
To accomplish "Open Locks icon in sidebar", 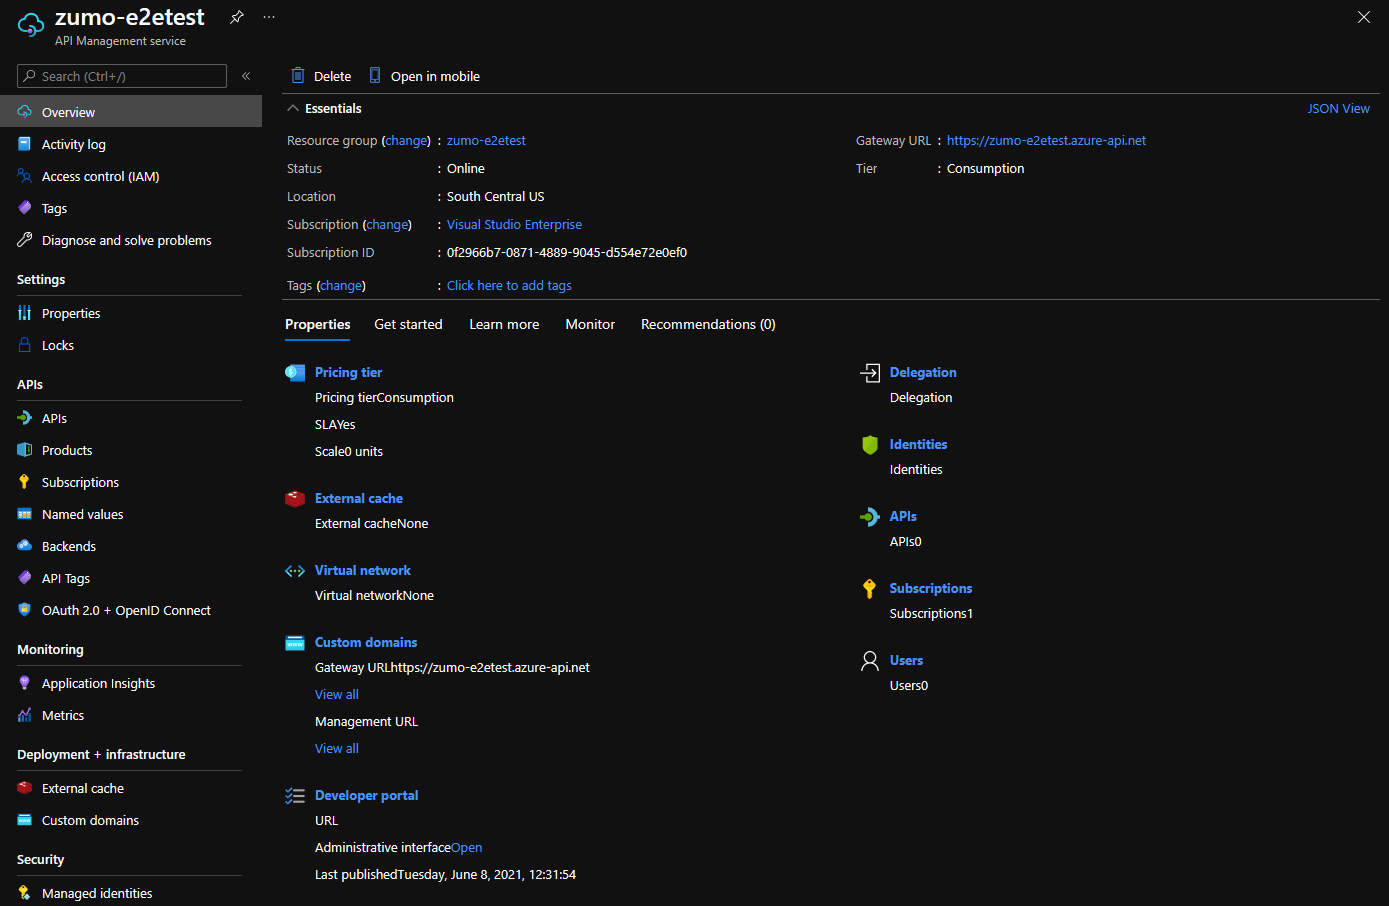I will [25, 345].
